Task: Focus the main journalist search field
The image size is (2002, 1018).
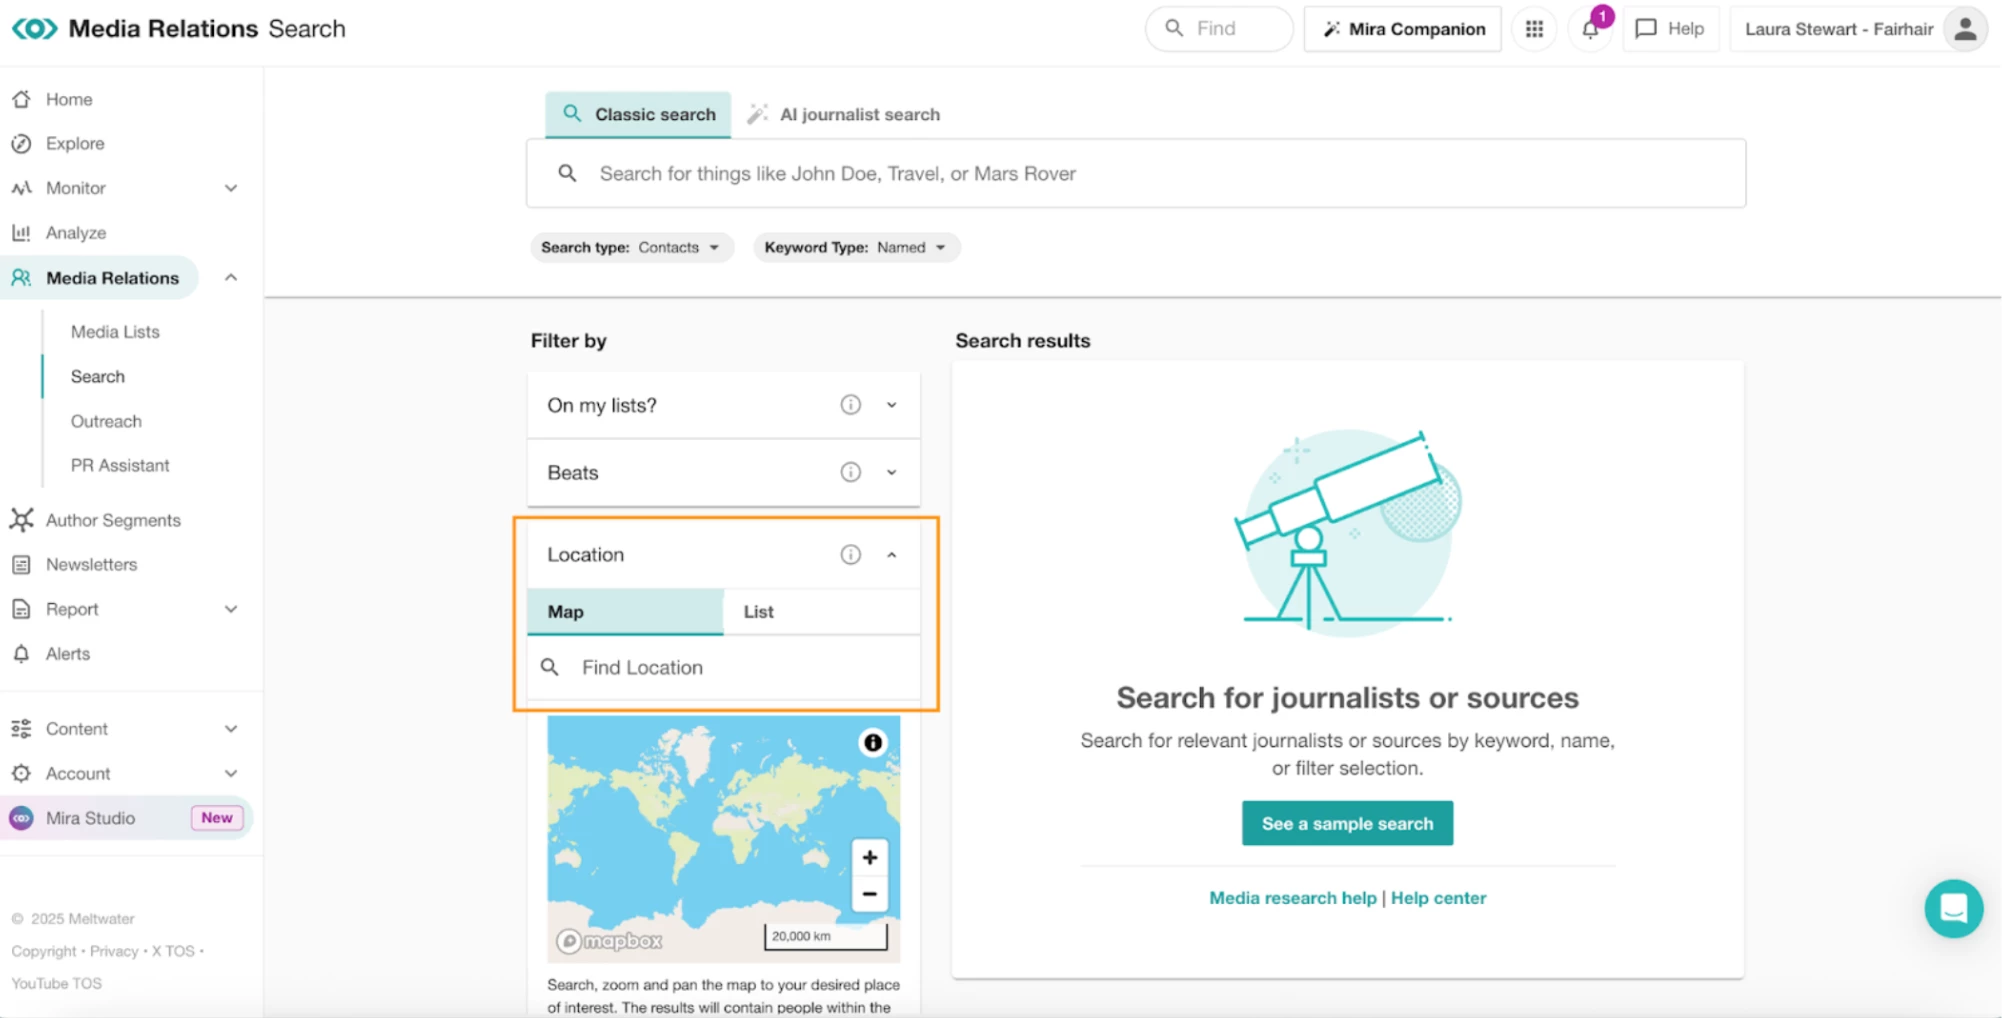Action: coord(1136,174)
